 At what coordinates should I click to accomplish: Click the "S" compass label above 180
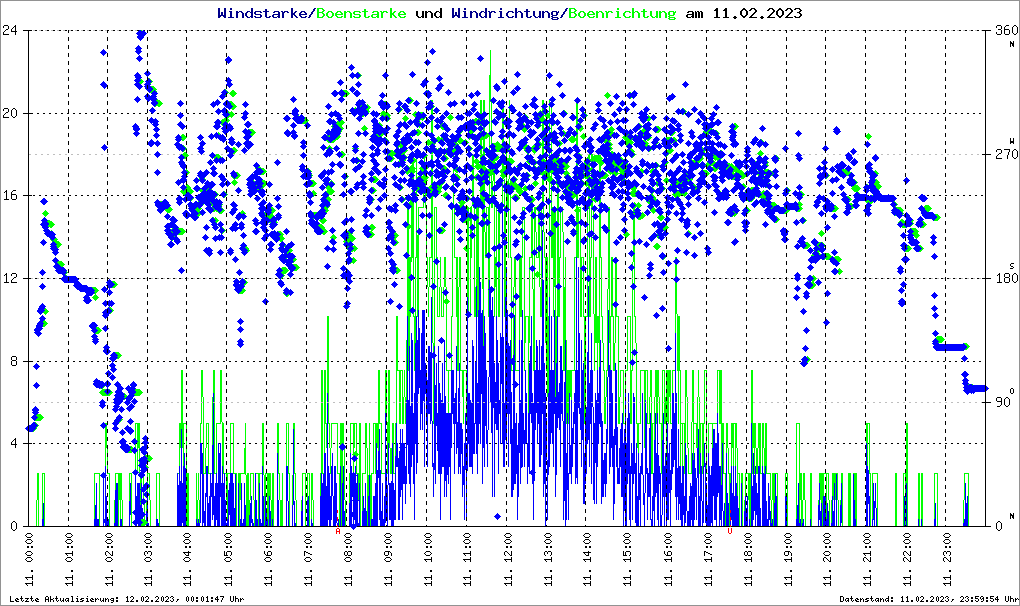1012,265
